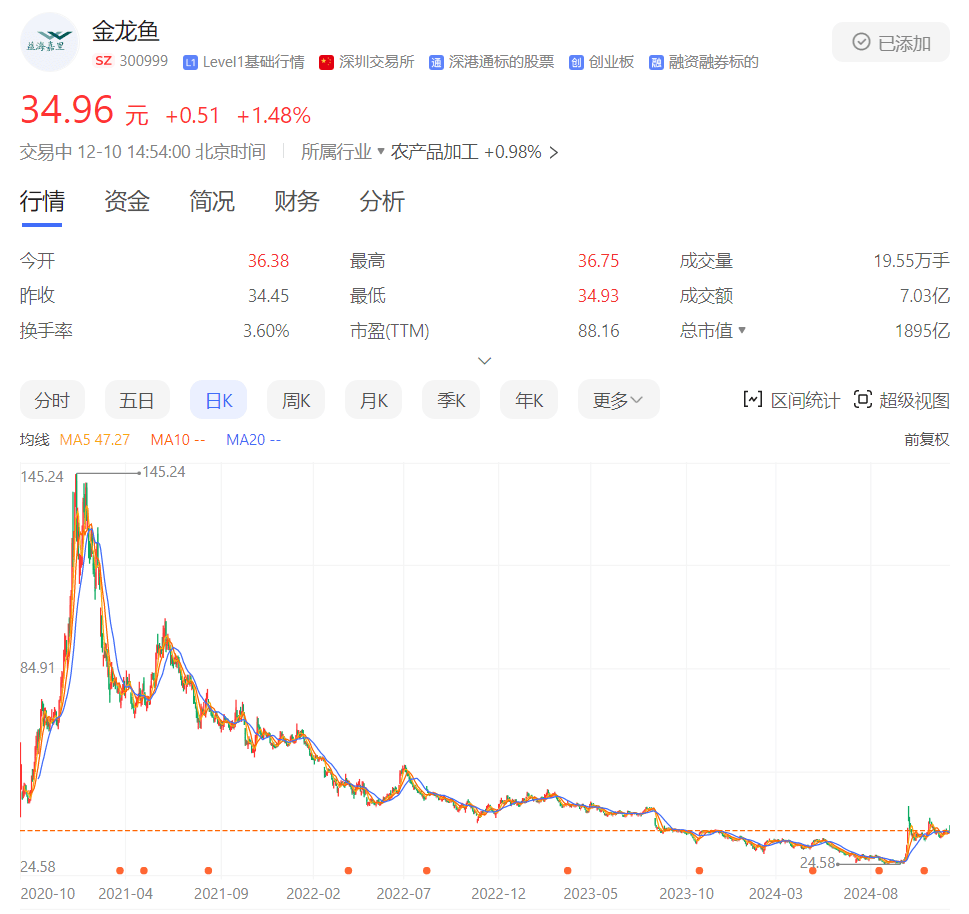Click the 深圳交易所 flag icon

pyautogui.click(x=326, y=62)
